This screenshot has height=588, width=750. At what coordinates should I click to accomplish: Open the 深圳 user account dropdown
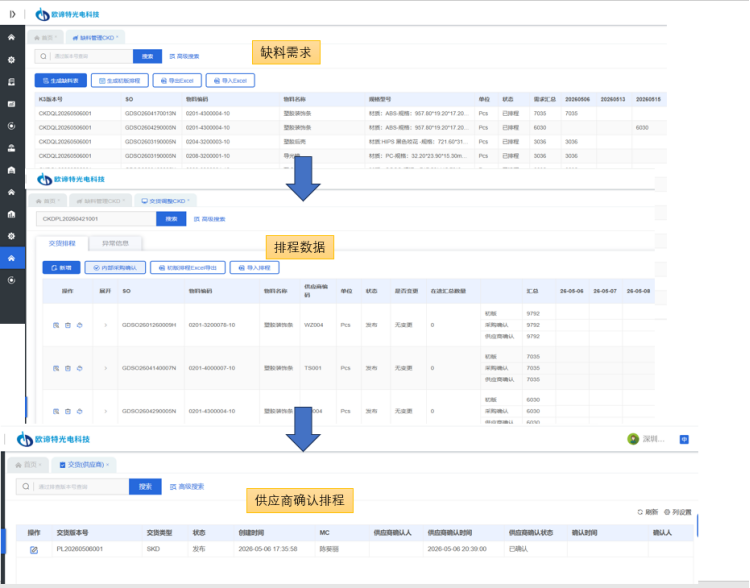pyautogui.click(x=646, y=439)
